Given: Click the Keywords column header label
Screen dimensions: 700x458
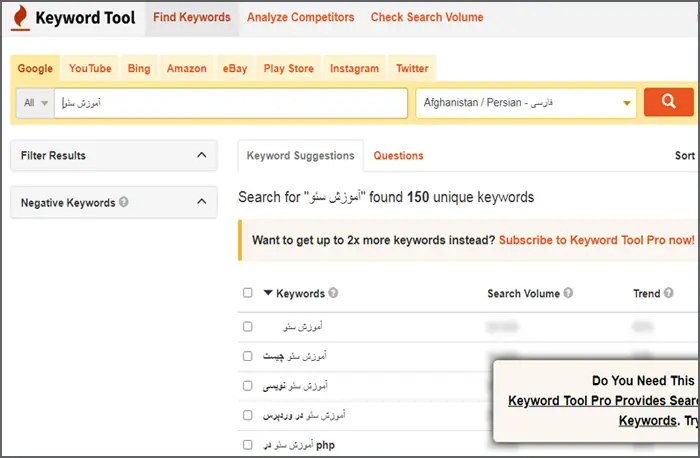Looking at the screenshot, I should [300, 293].
